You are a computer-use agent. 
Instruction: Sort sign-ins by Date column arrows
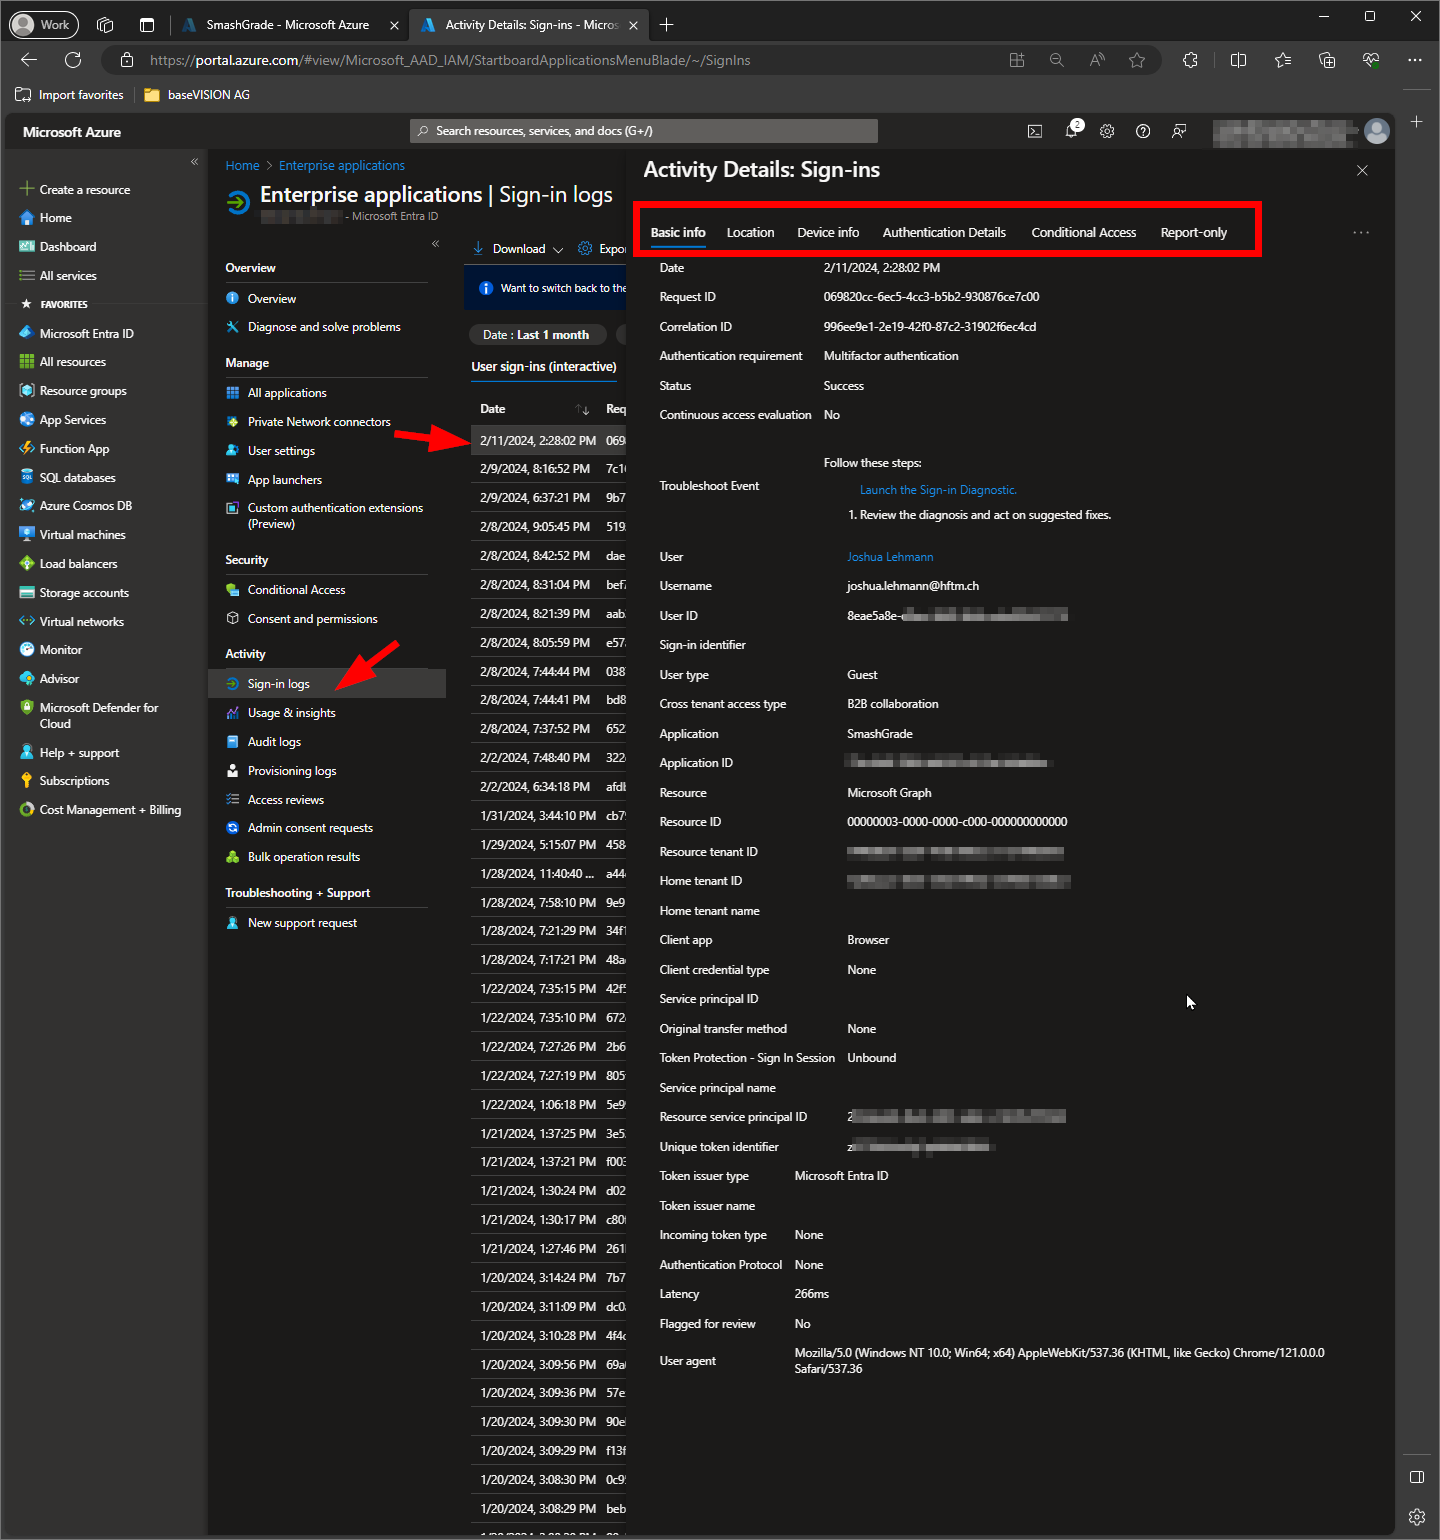[x=582, y=409]
